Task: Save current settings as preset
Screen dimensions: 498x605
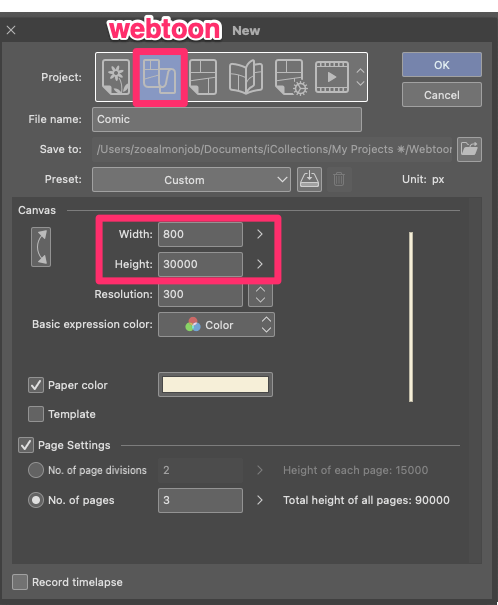Action: [309, 179]
